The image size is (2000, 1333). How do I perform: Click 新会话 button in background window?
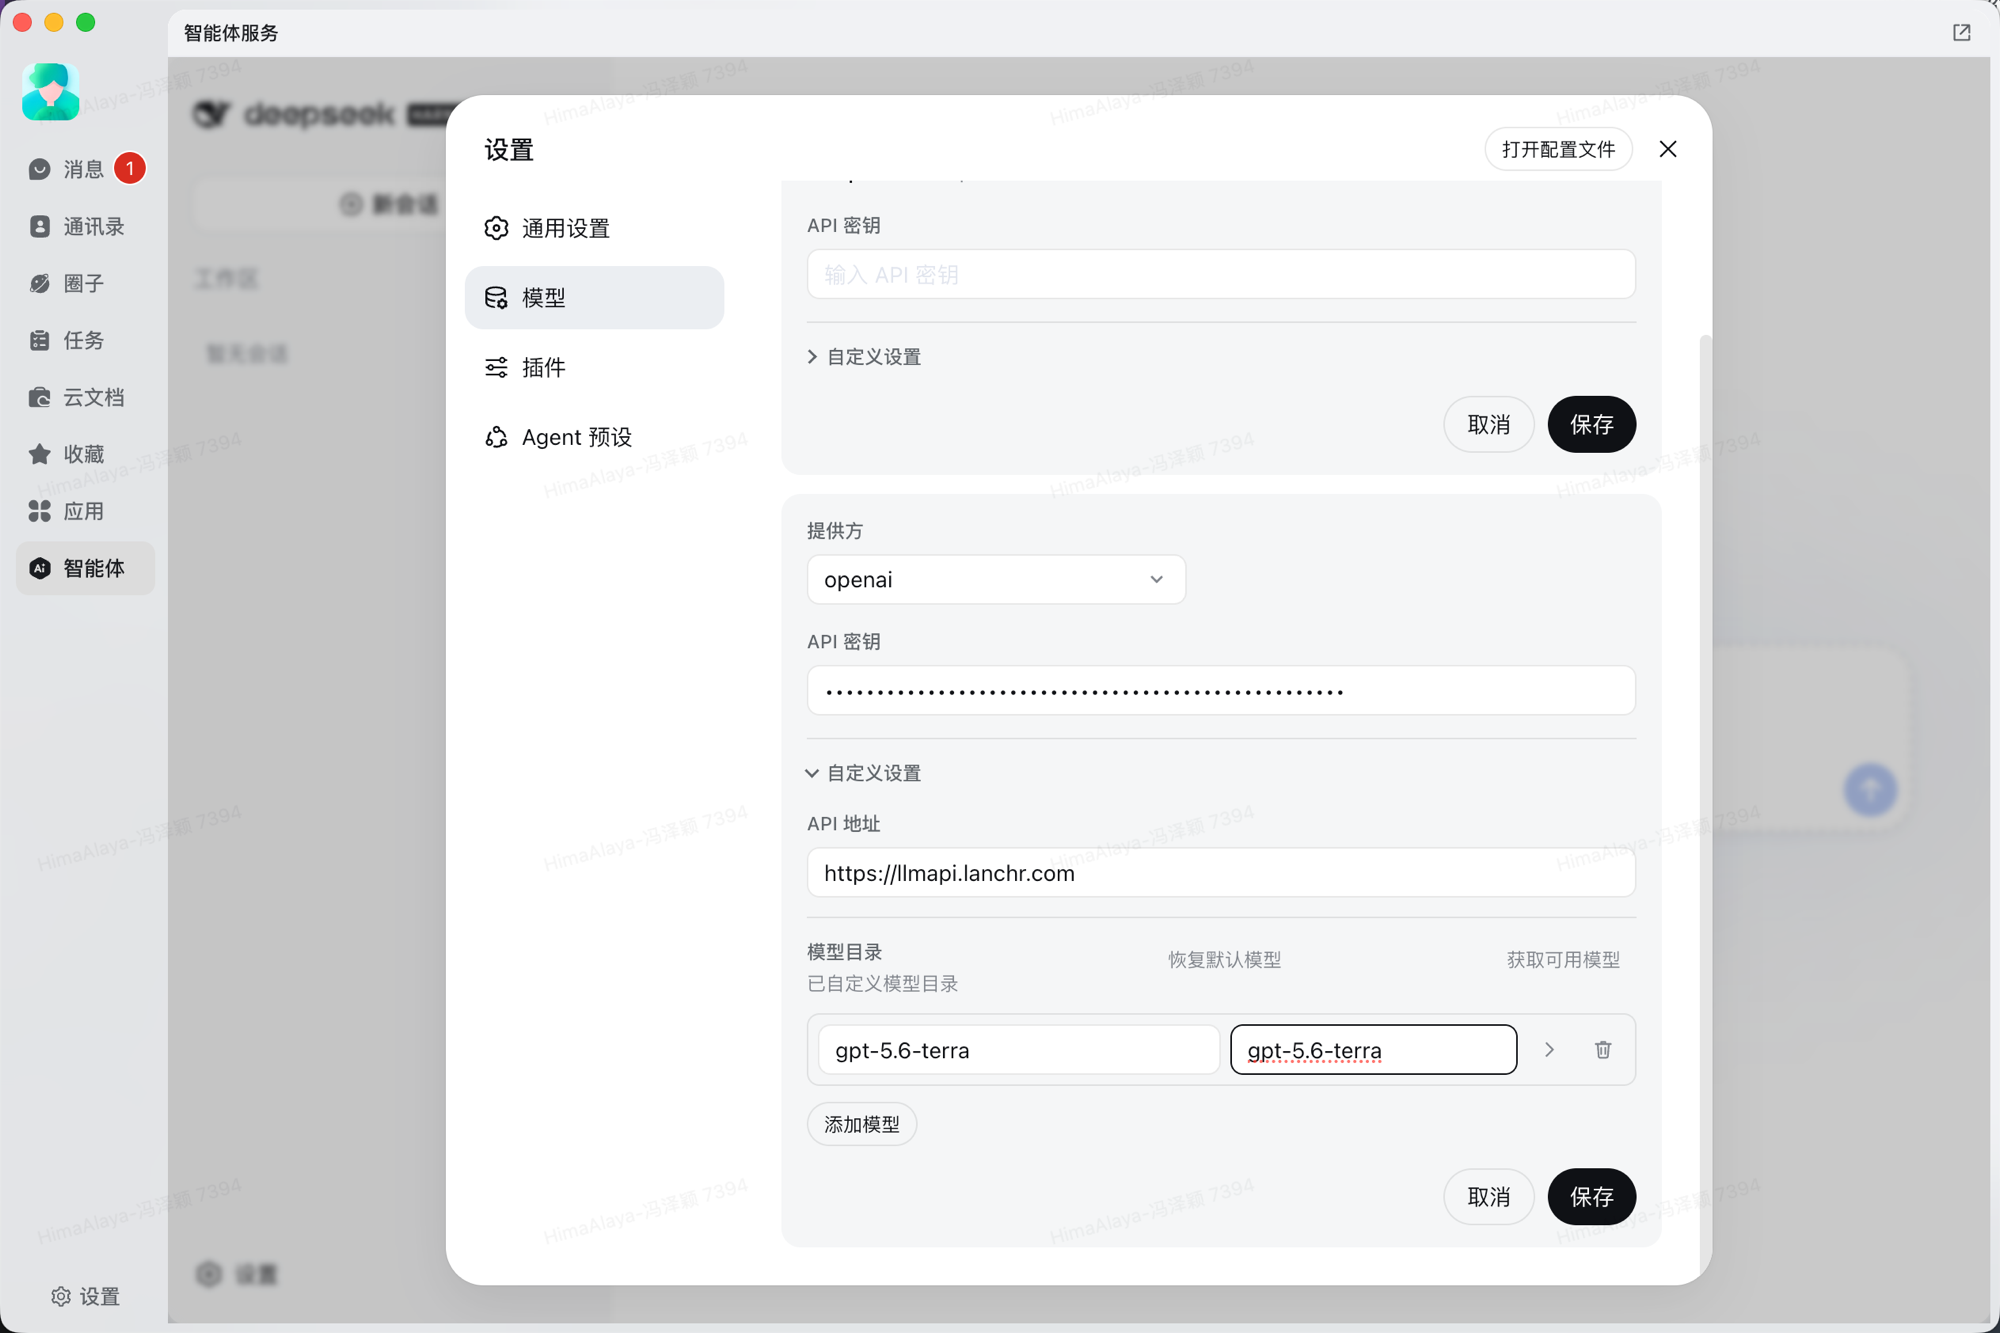(390, 204)
